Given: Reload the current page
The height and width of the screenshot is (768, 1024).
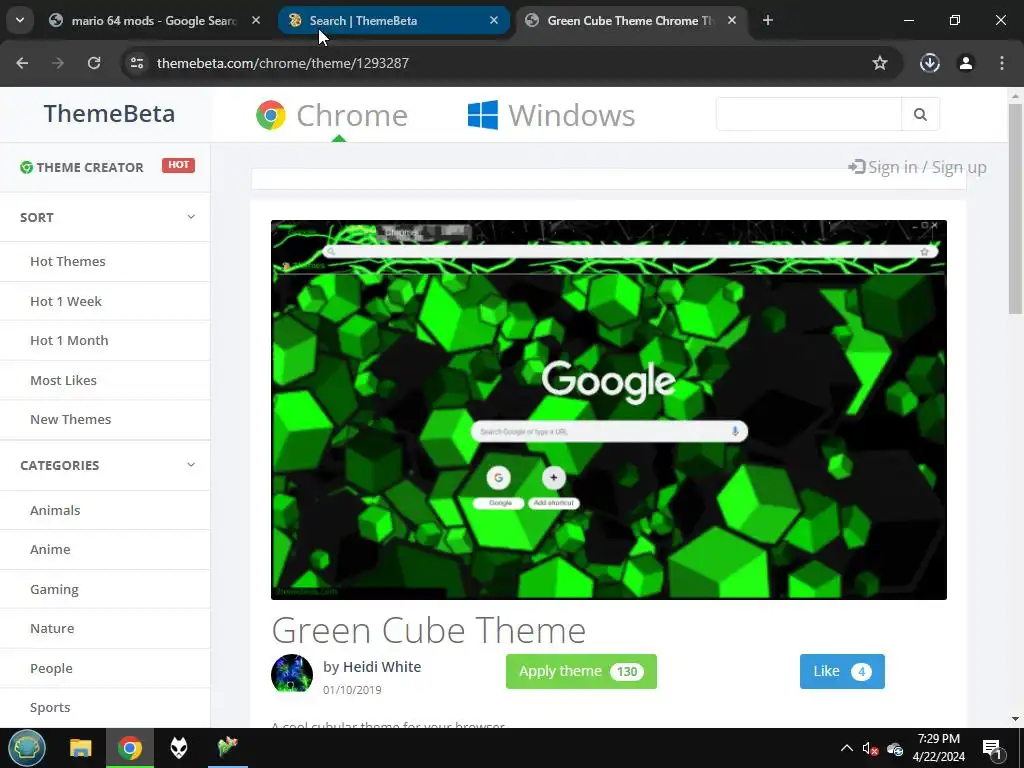Looking at the screenshot, I should 94,63.
